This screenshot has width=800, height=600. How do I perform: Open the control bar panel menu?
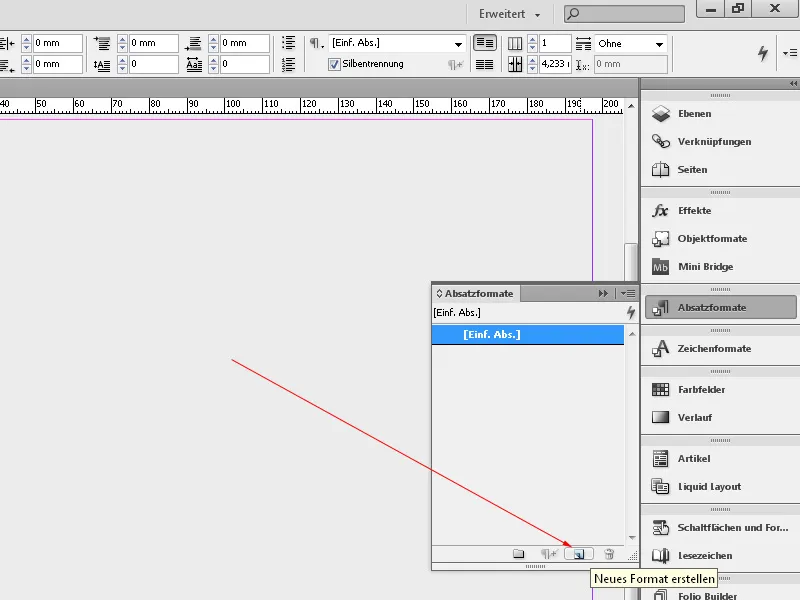790,53
